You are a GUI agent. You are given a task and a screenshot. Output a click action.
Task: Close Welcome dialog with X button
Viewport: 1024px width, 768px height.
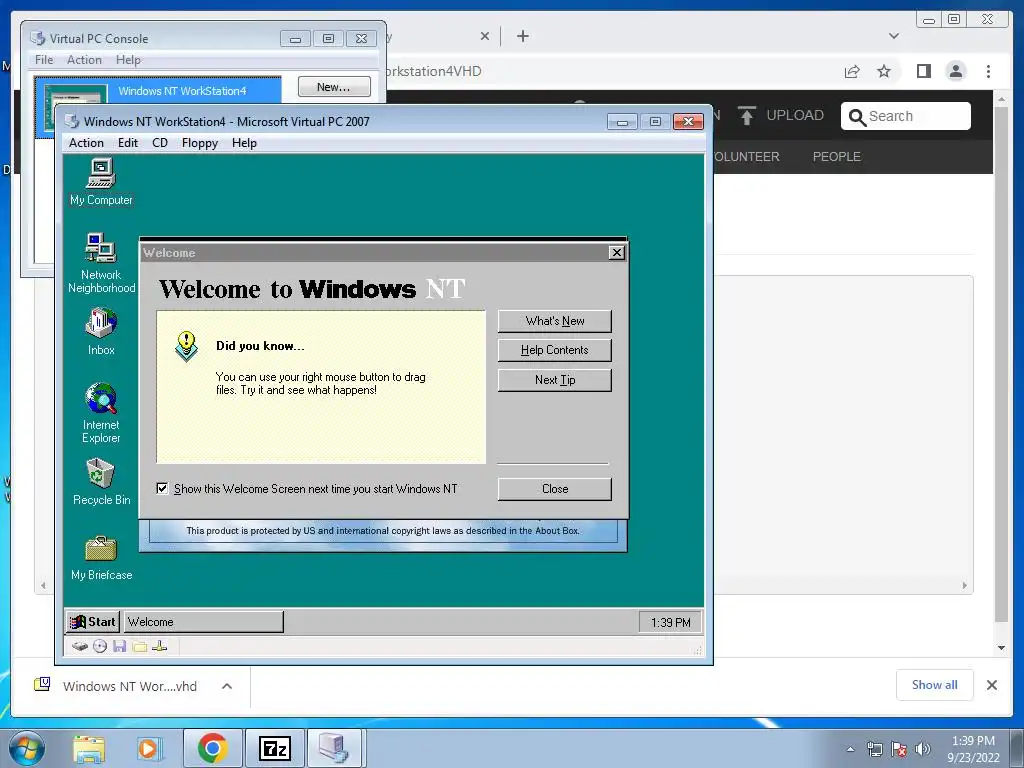(616, 253)
